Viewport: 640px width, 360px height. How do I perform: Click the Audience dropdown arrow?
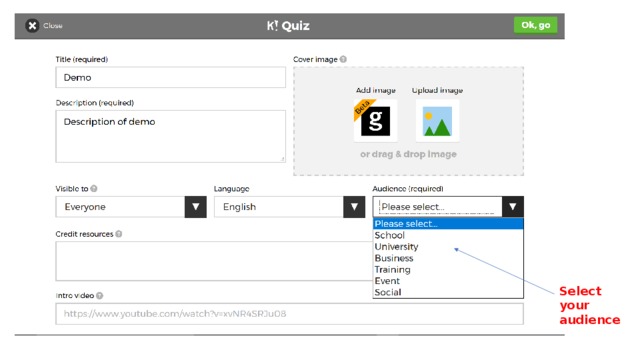[513, 207]
